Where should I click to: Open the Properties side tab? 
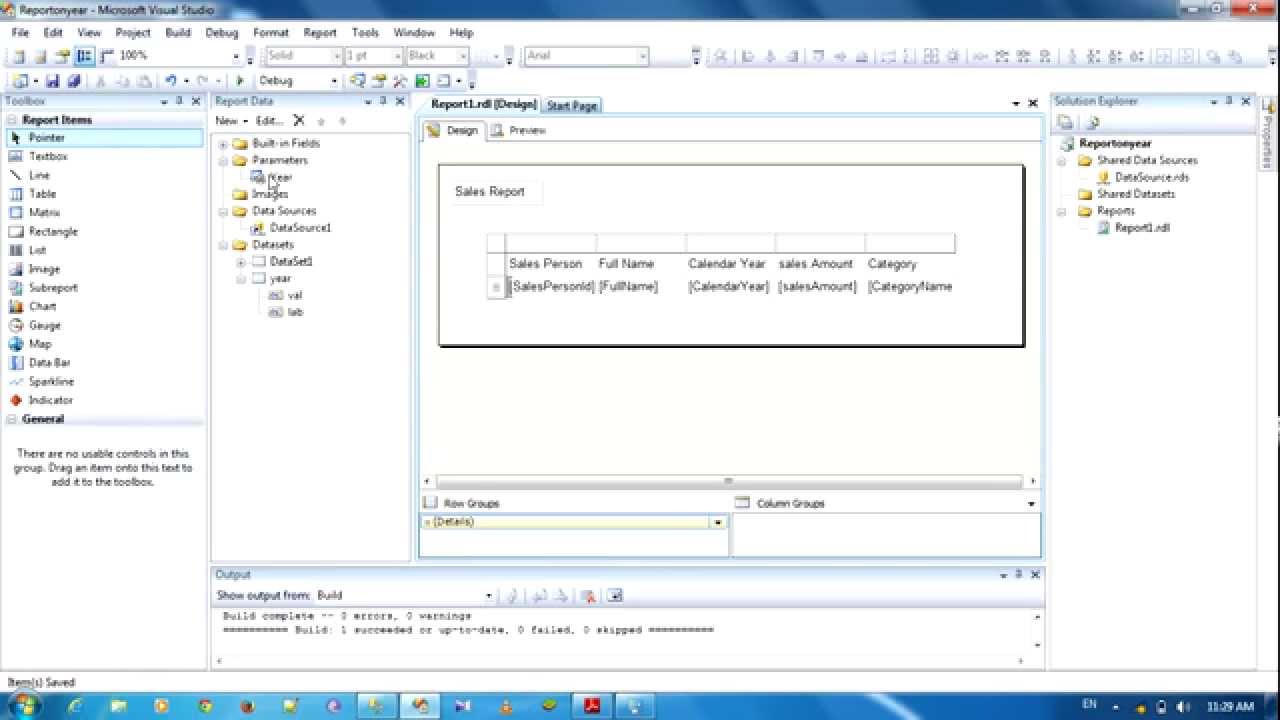[1268, 135]
